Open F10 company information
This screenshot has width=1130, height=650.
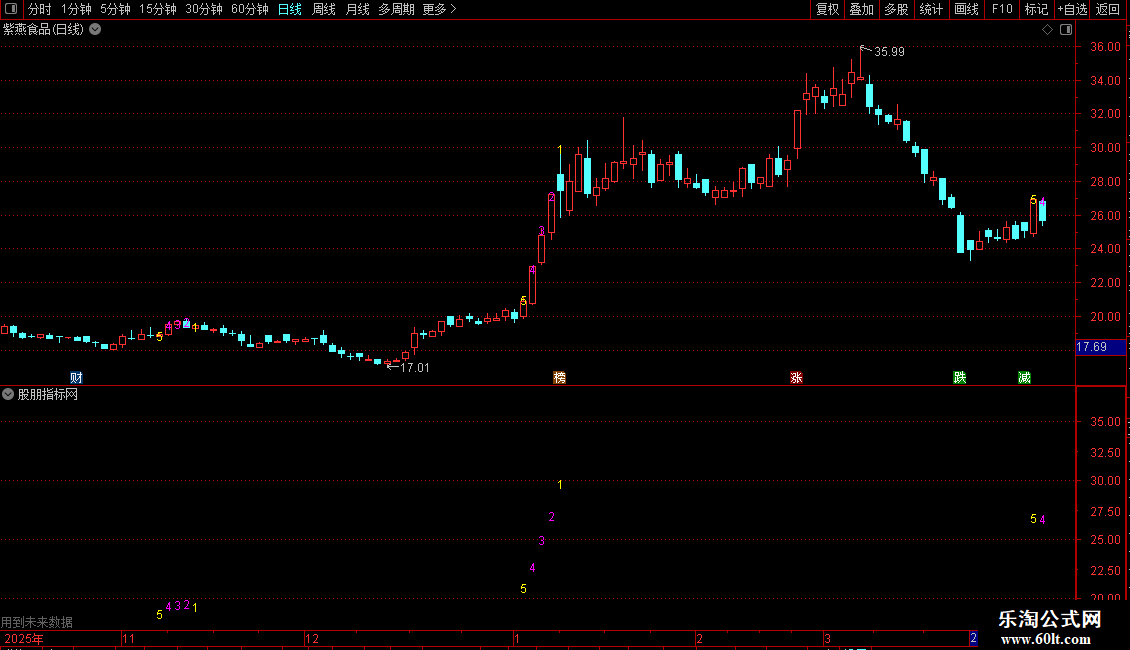click(x=1002, y=9)
